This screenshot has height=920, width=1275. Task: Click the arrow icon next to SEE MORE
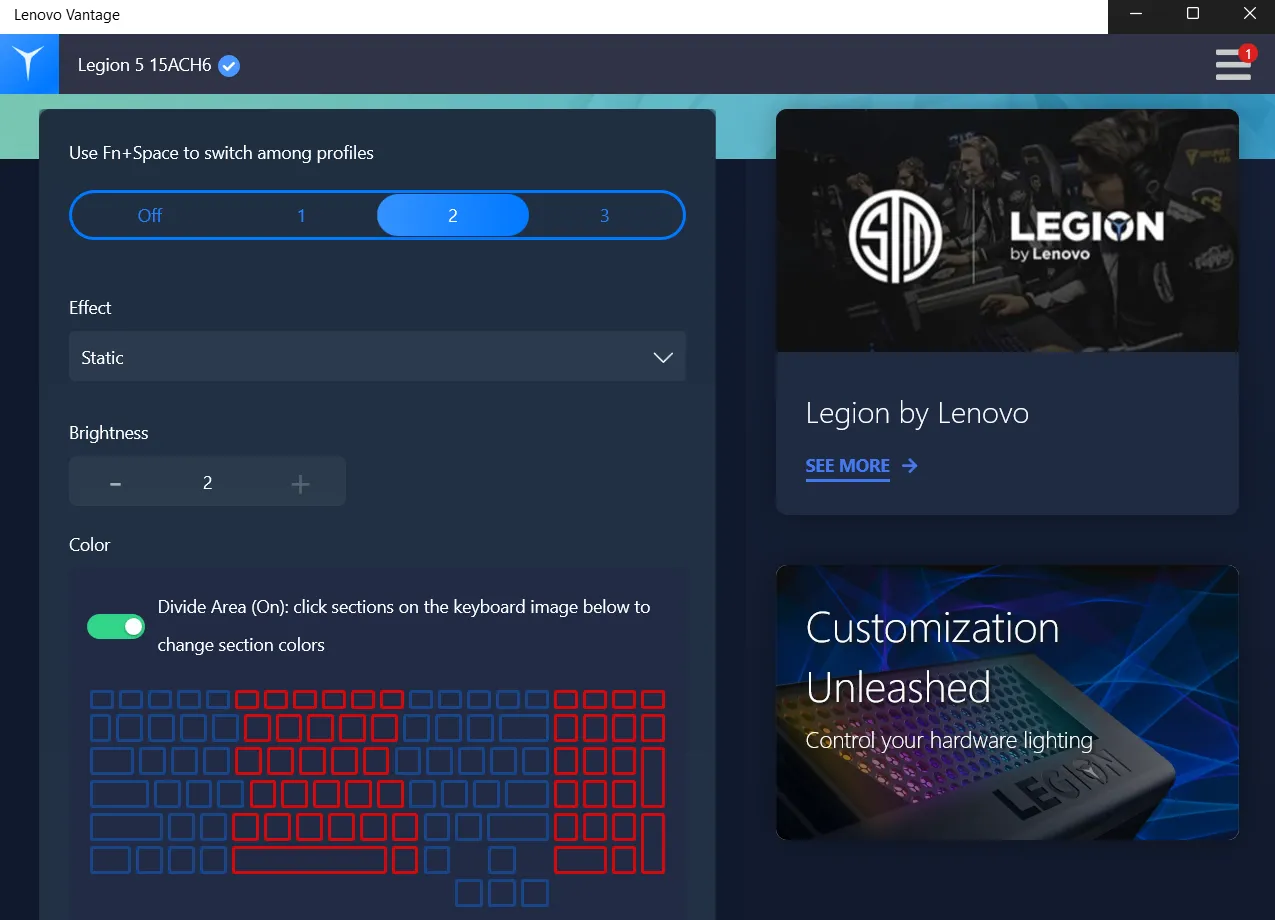[x=909, y=465]
